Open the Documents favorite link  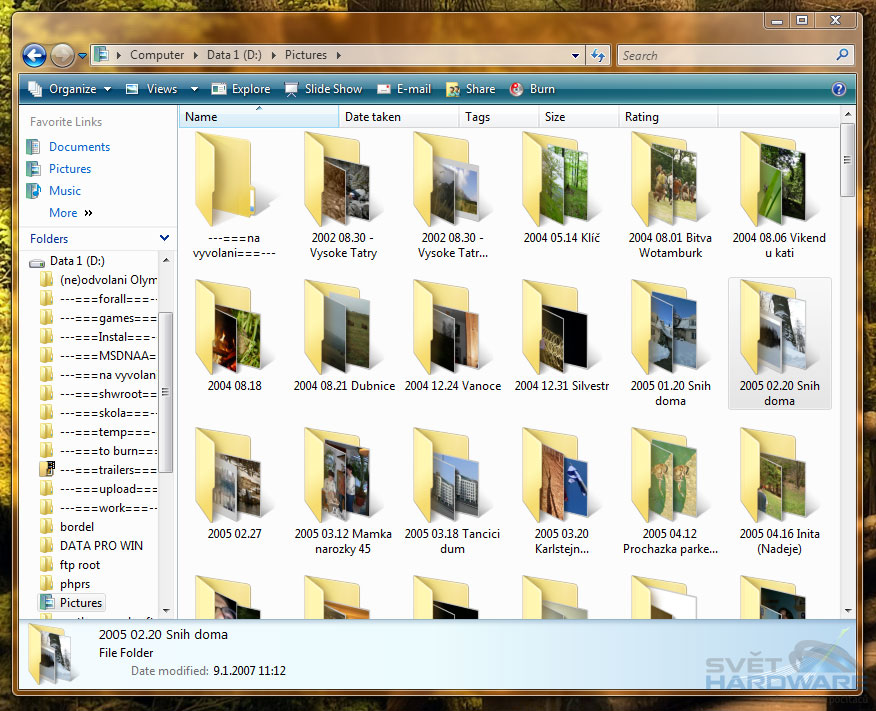(79, 147)
